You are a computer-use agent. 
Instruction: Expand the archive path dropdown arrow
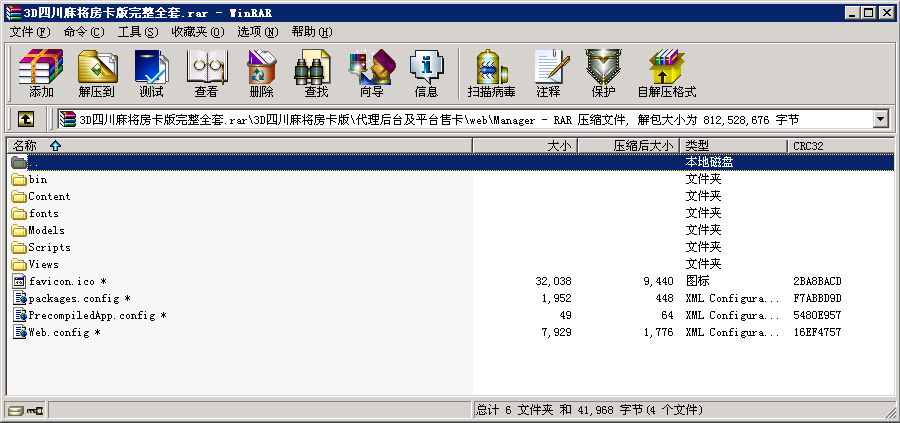click(x=881, y=119)
